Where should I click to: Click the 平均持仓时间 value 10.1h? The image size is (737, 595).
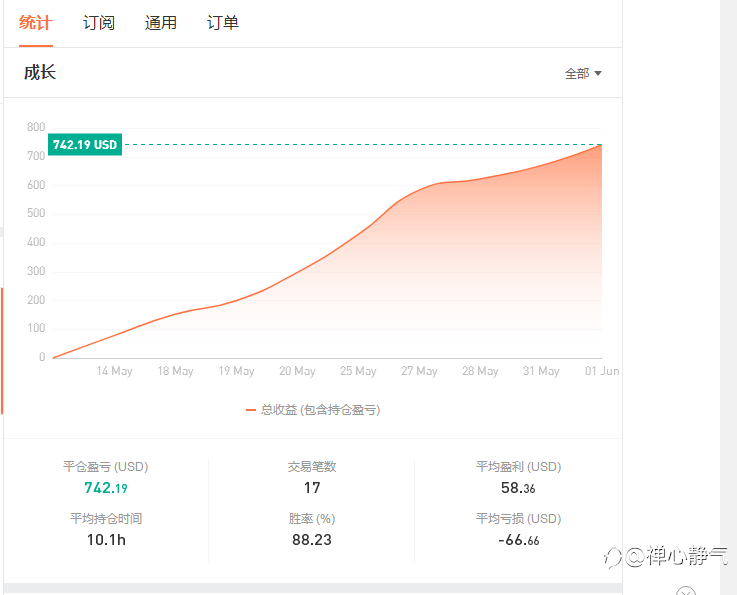pos(106,540)
